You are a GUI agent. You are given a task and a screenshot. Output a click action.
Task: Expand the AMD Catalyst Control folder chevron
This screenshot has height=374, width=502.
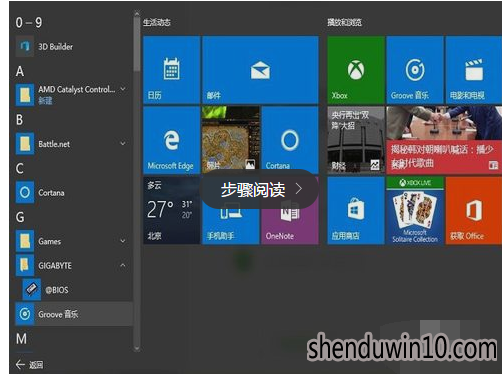coord(123,89)
